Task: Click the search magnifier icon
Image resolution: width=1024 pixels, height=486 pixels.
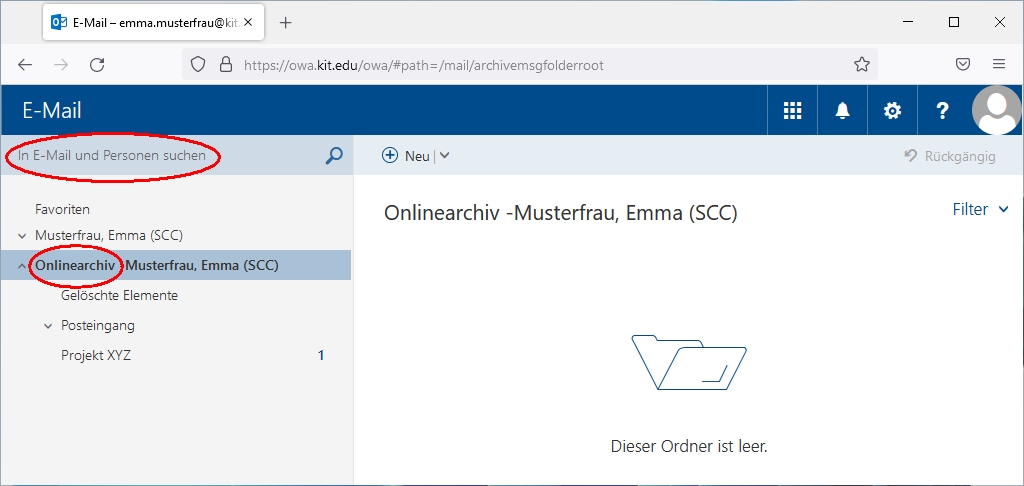Action: point(334,156)
